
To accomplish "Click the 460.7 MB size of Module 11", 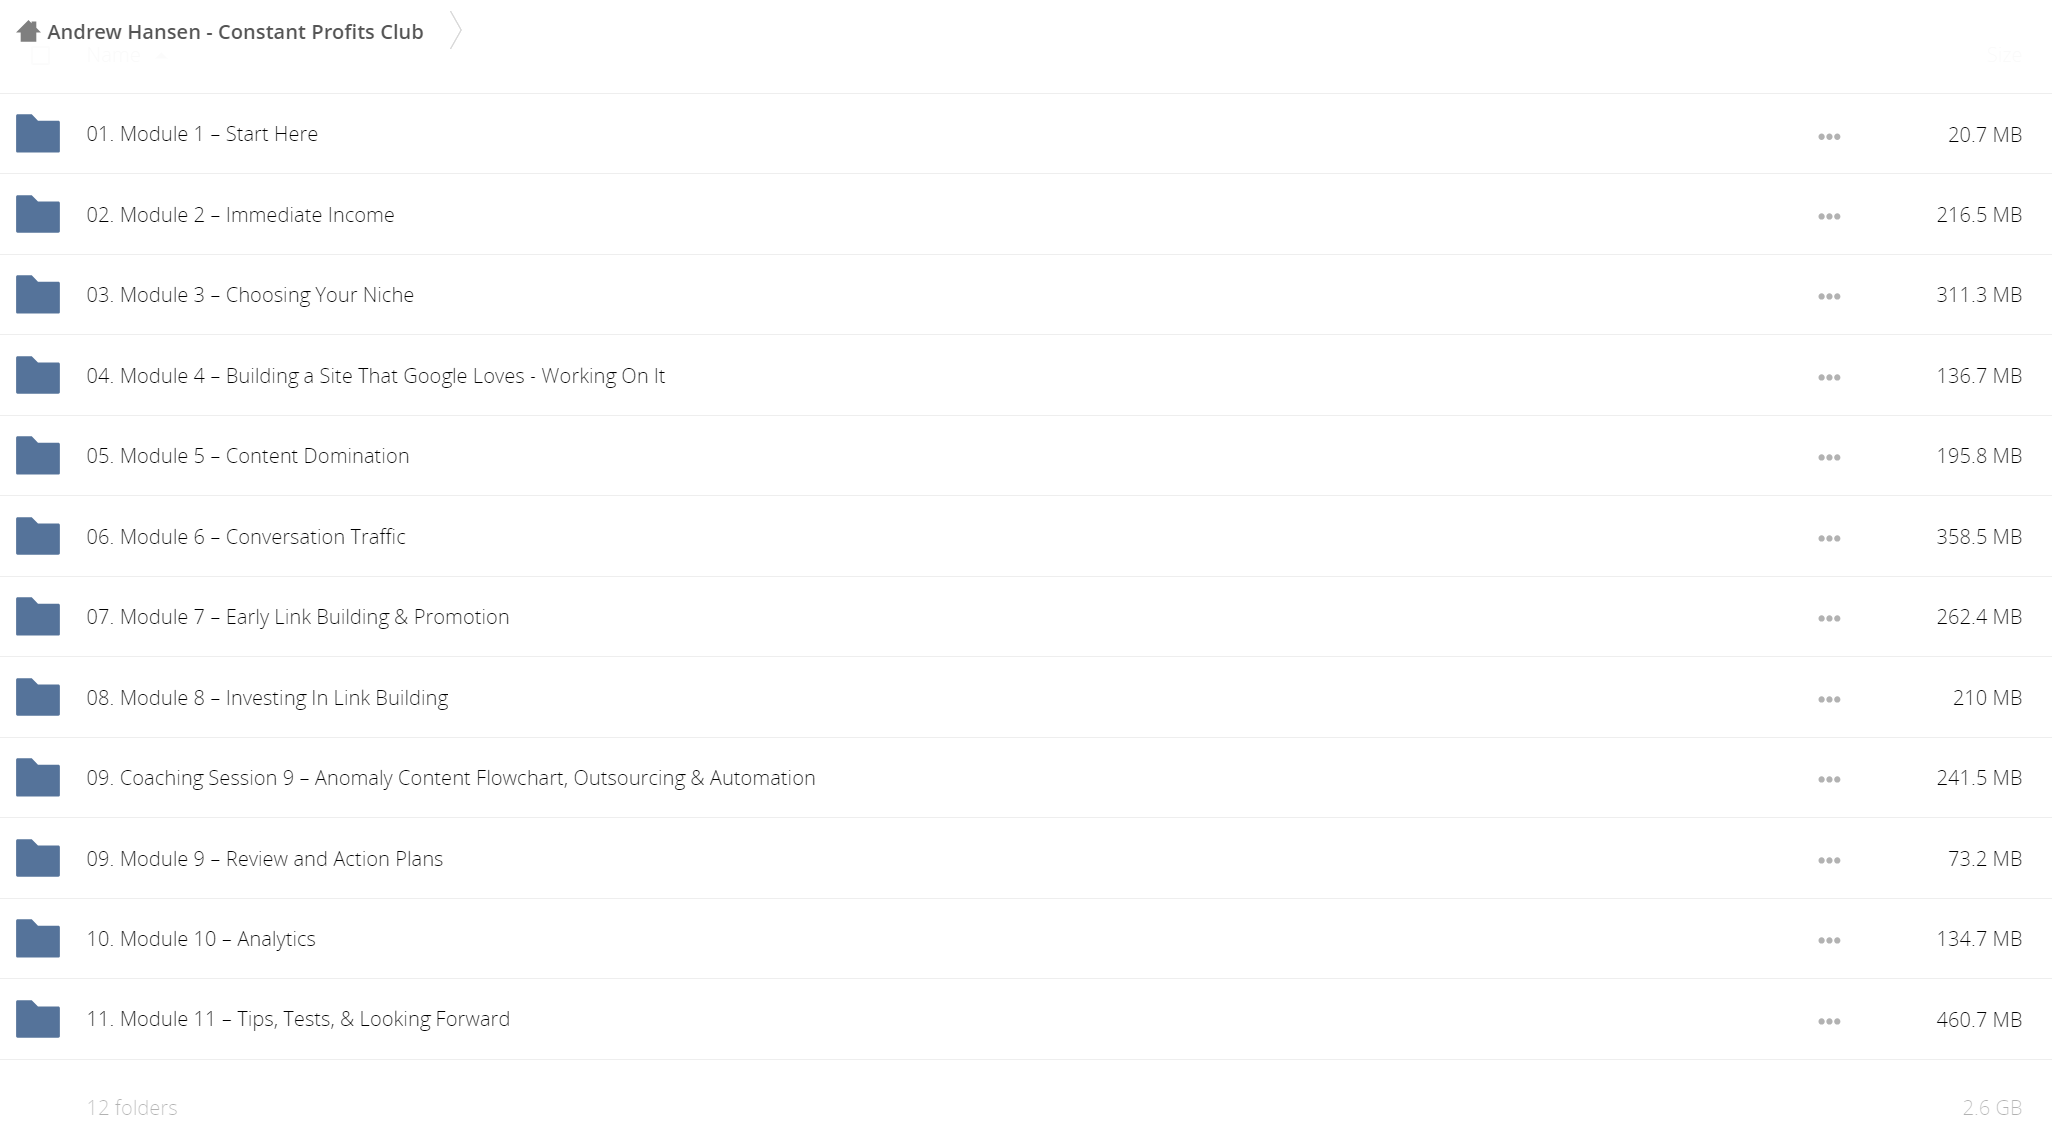I will tap(1979, 1020).
